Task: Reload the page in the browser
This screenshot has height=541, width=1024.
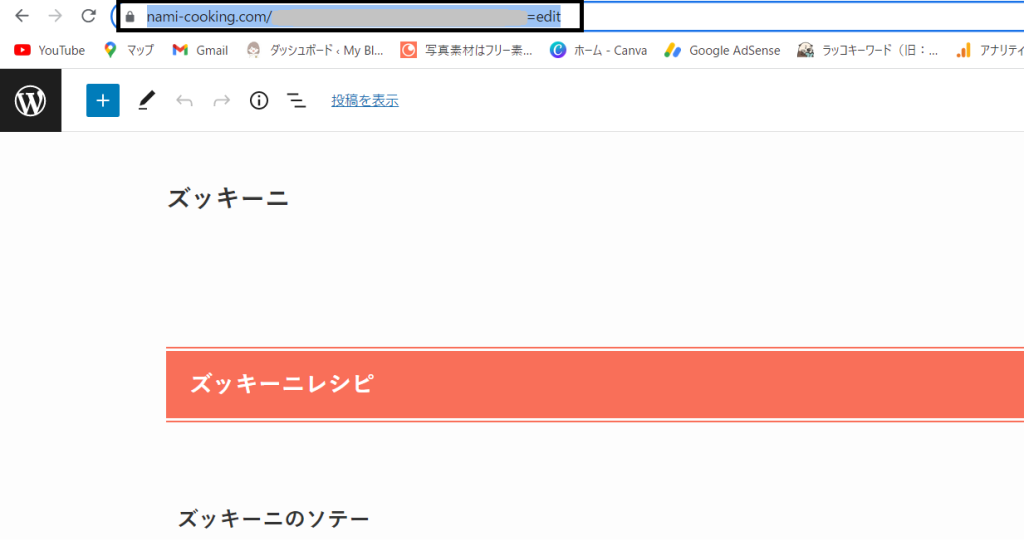Action: click(88, 17)
